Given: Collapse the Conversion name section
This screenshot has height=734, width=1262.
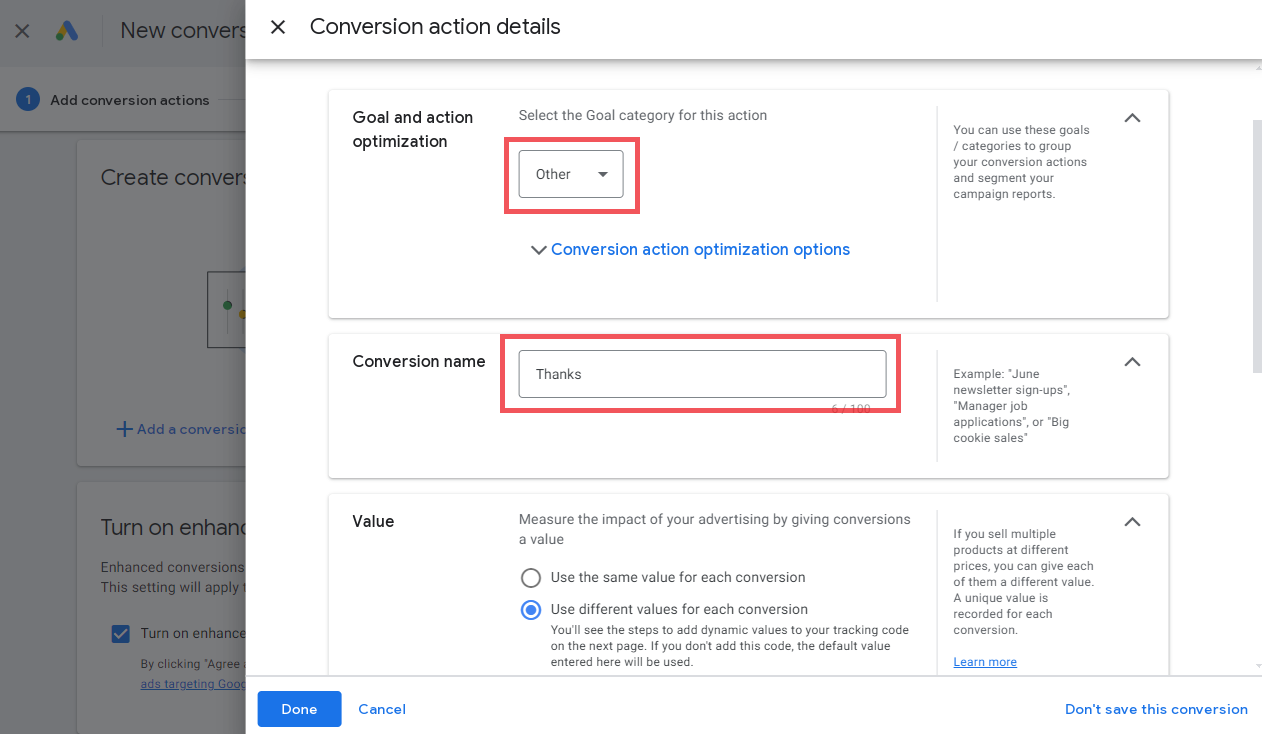Looking at the screenshot, I should coord(1132,362).
